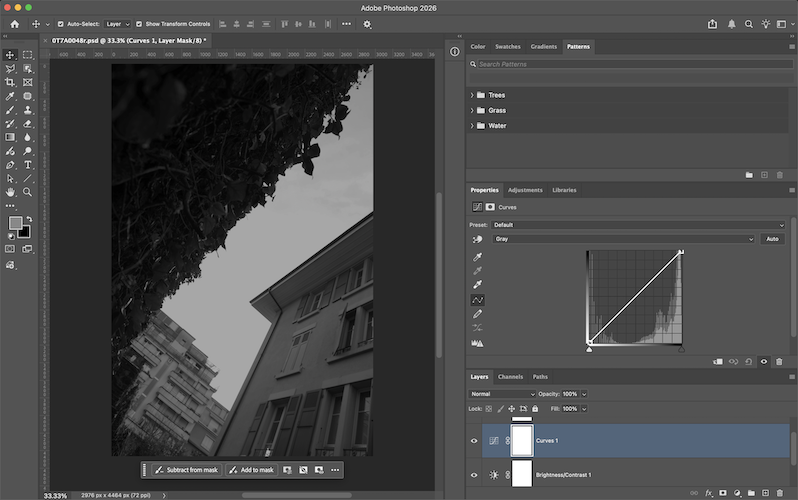Select the Horizontal Type tool
This screenshot has width=798, height=500.
coord(27,165)
